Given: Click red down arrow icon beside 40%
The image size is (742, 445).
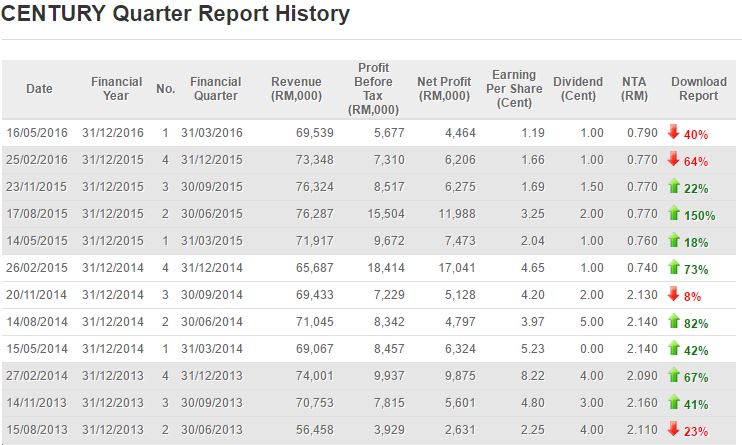Looking at the screenshot, I should (x=673, y=132).
